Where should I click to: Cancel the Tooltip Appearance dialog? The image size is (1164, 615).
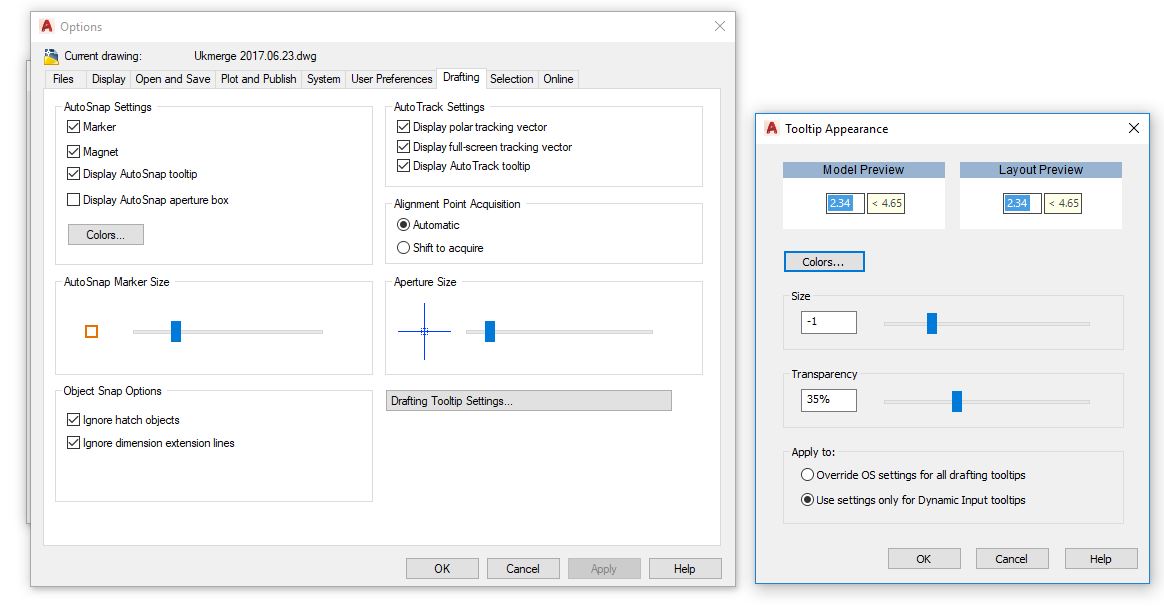(1012, 559)
